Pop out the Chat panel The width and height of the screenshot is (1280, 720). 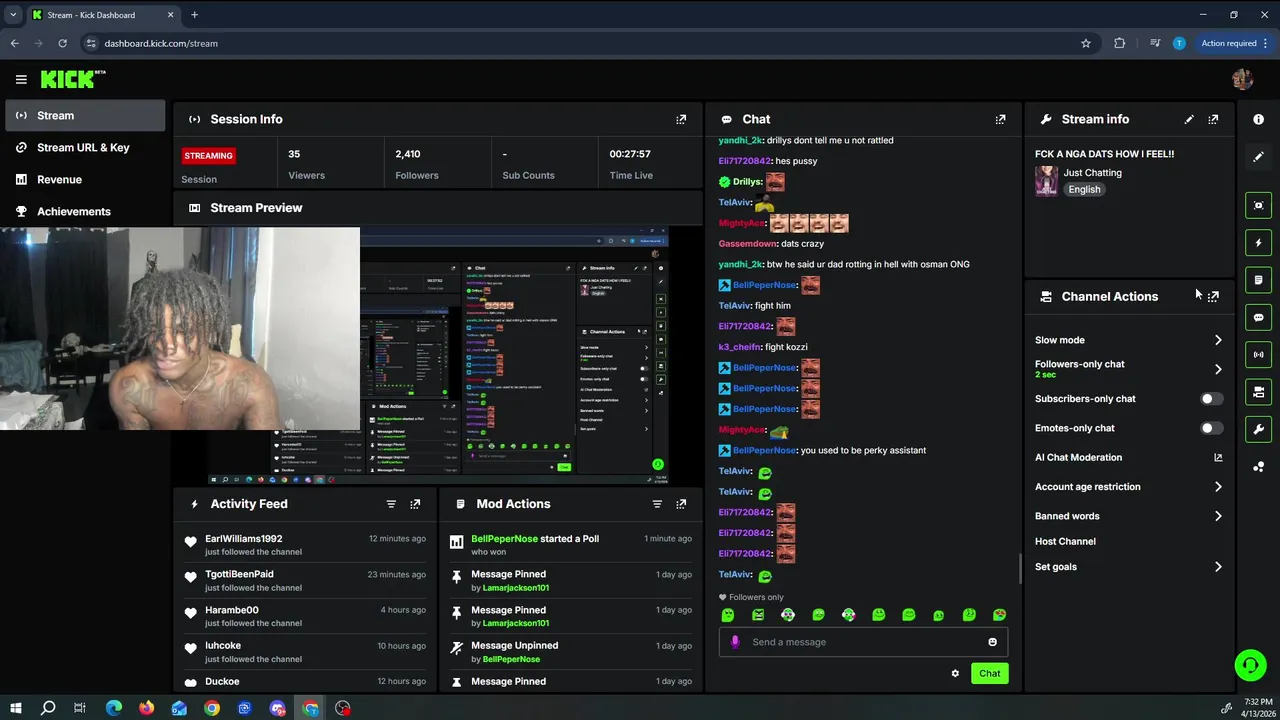(1000, 119)
